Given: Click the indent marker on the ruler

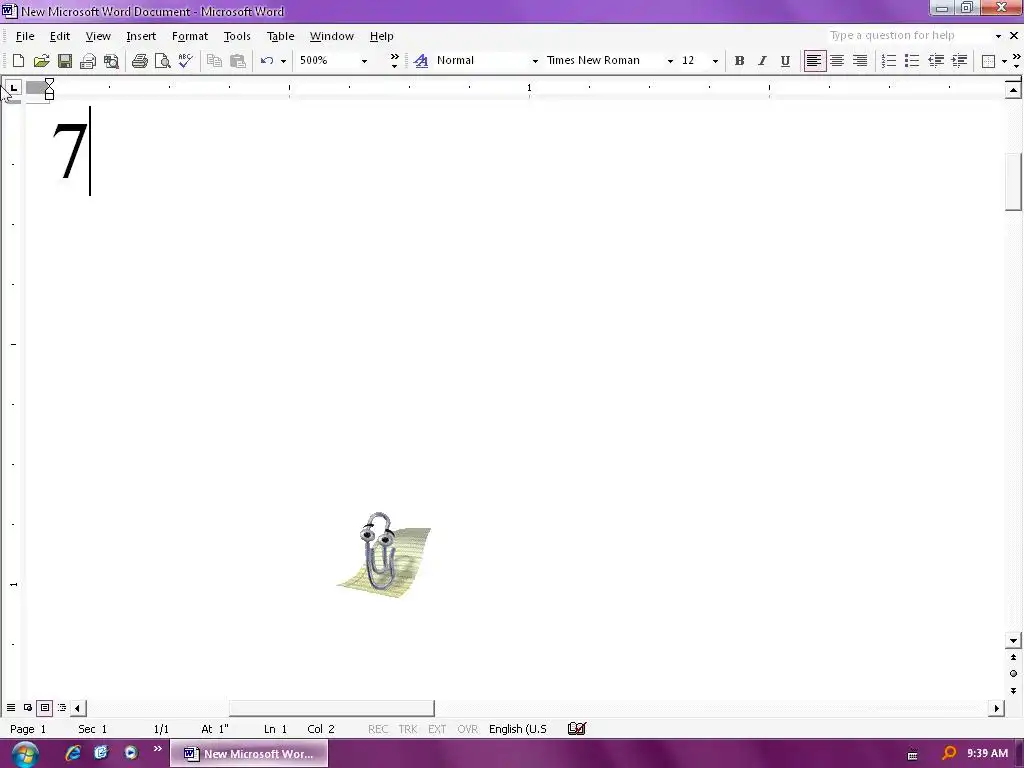Looking at the screenshot, I should [49, 89].
